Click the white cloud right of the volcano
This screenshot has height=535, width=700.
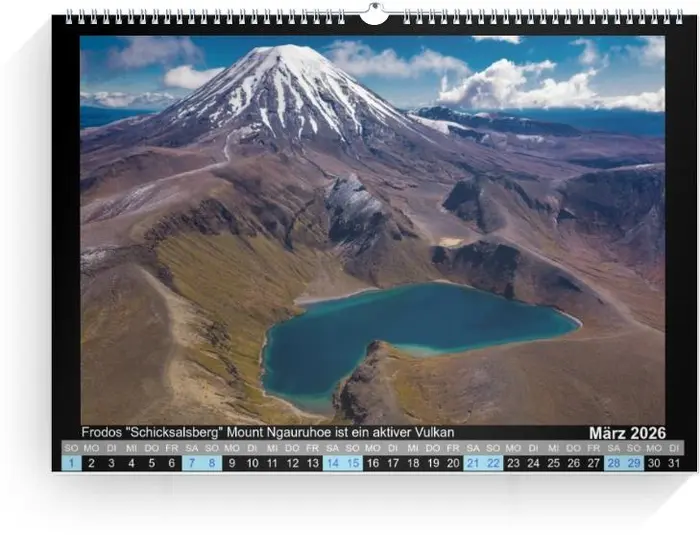[x=500, y=85]
